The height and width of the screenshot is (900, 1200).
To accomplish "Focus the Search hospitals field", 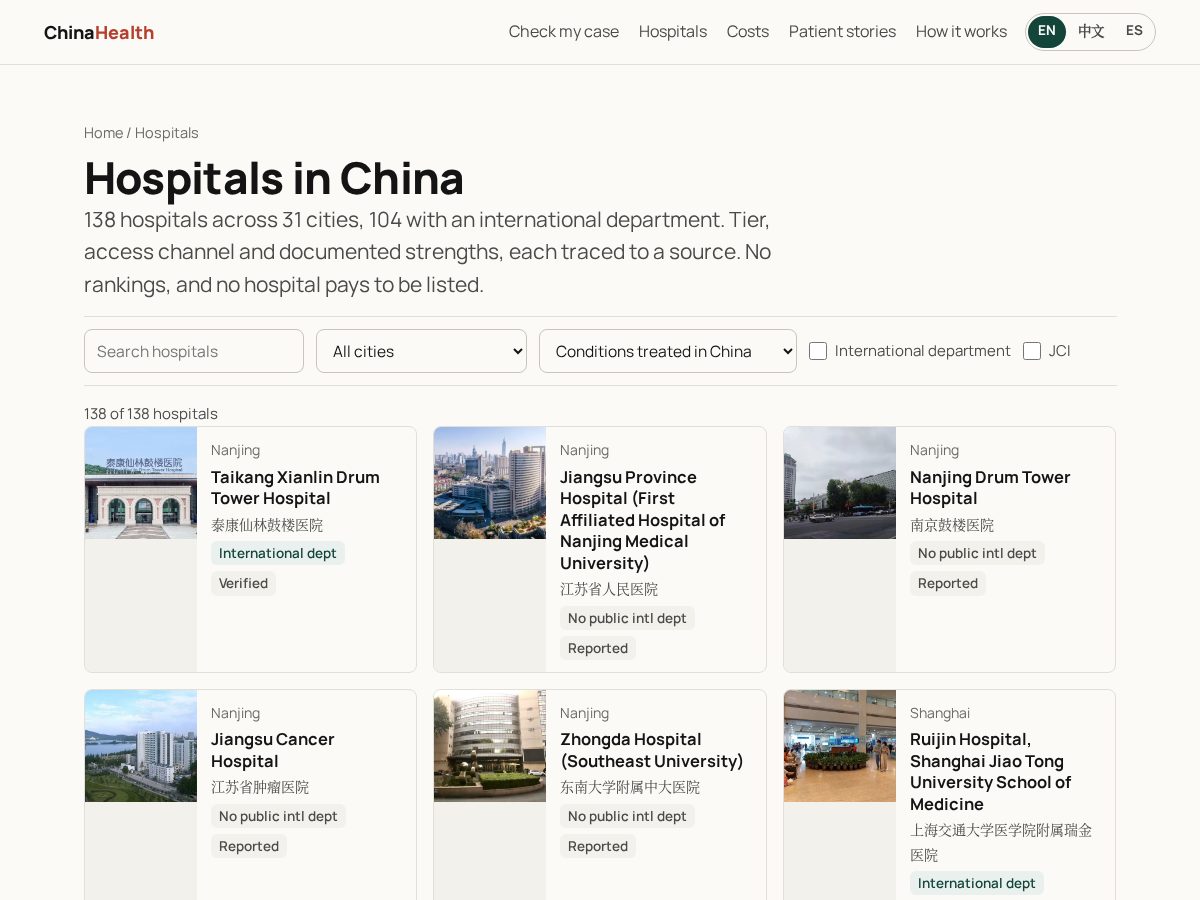I will 194,351.
